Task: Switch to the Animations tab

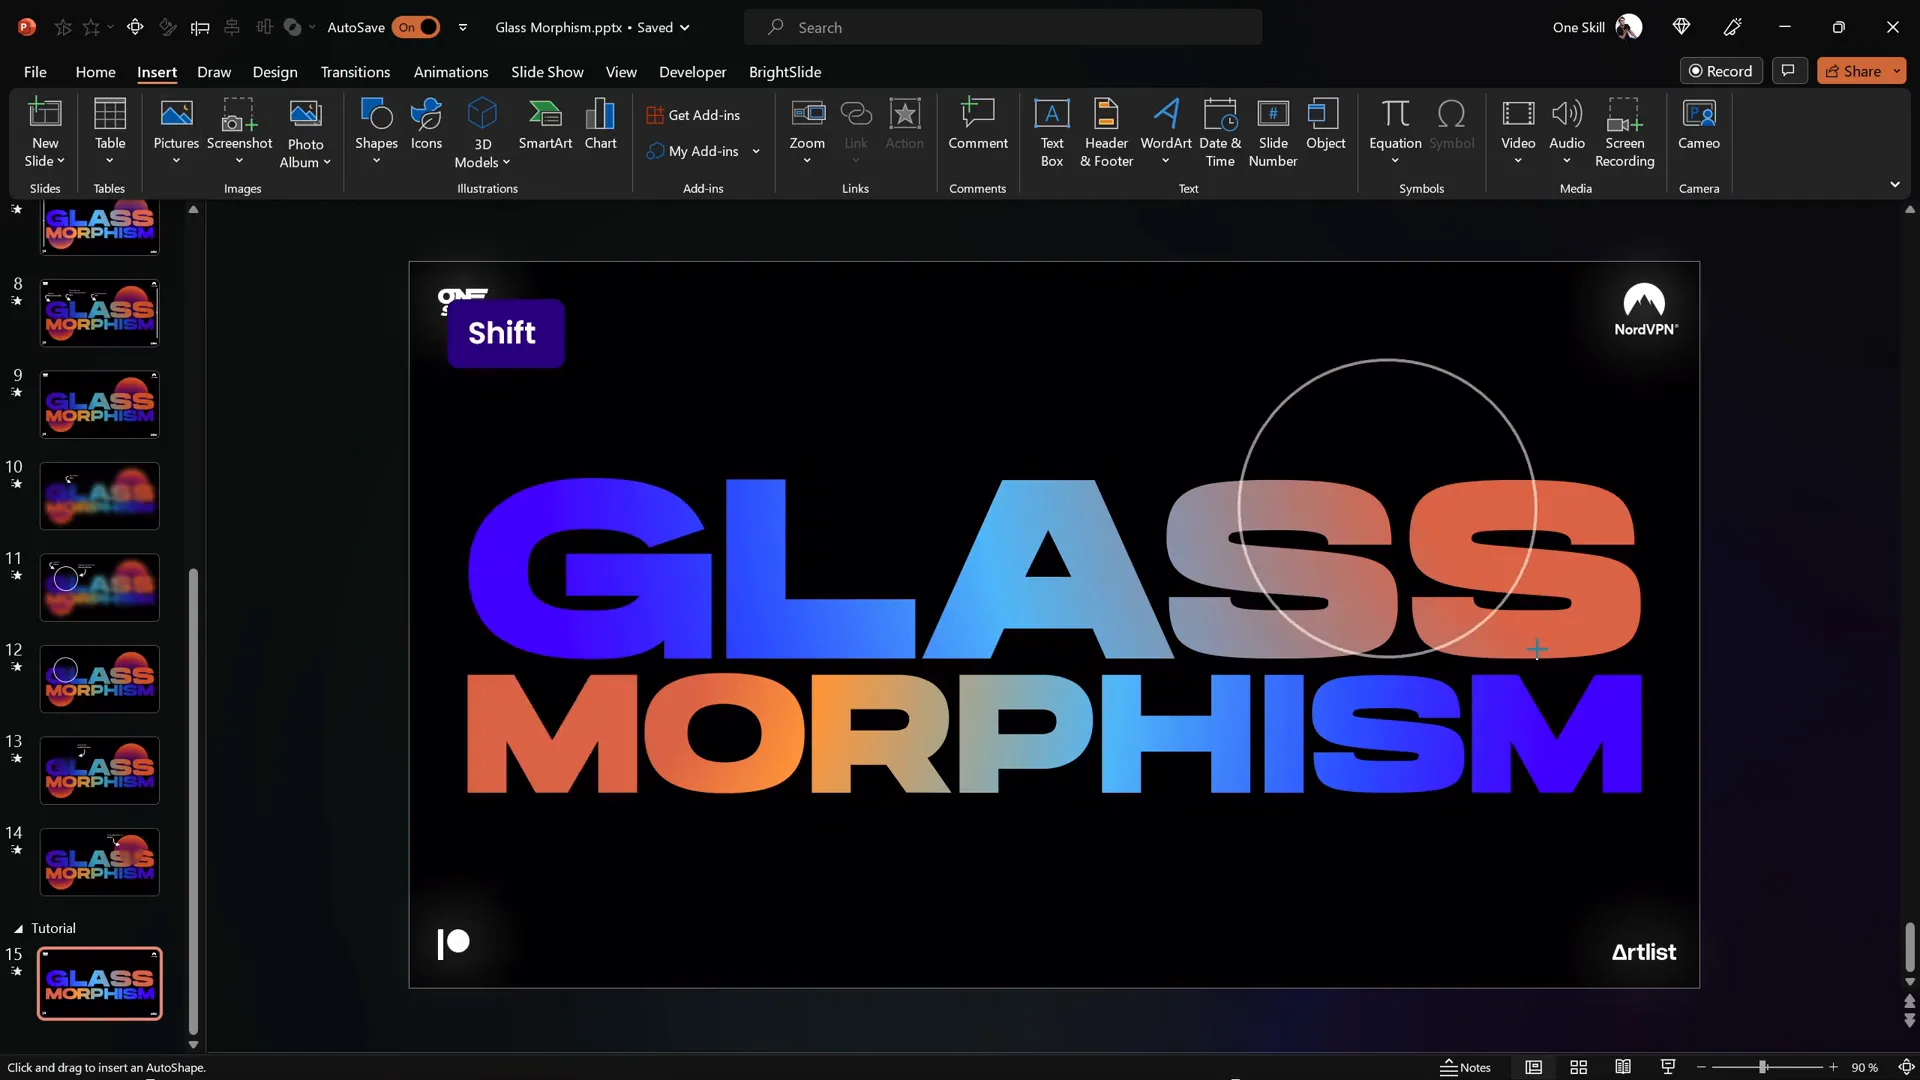Action: (x=451, y=72)
